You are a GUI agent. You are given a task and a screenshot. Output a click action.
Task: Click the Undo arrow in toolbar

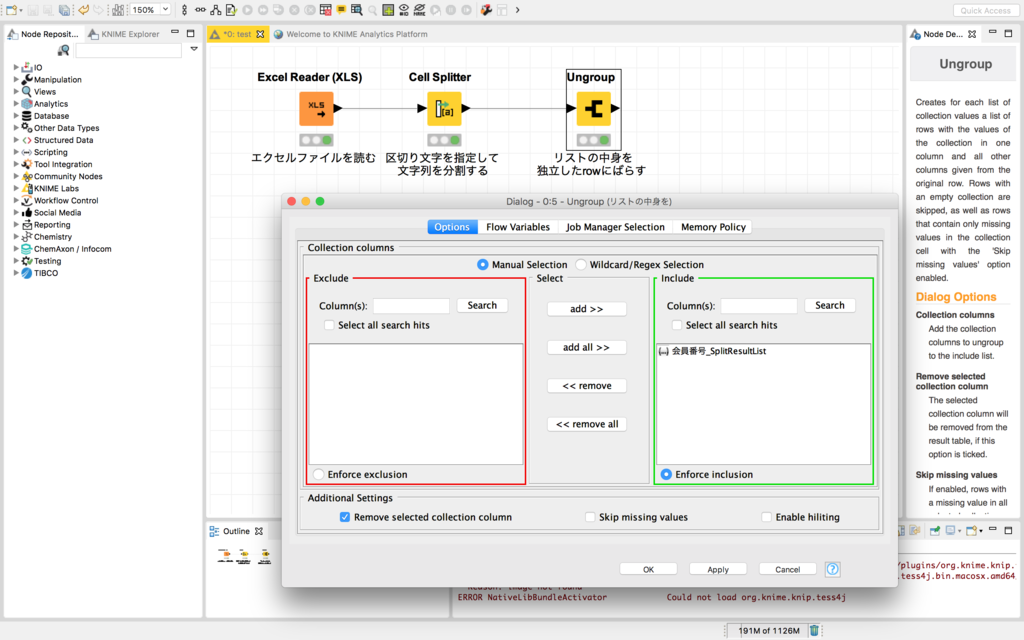84,10
